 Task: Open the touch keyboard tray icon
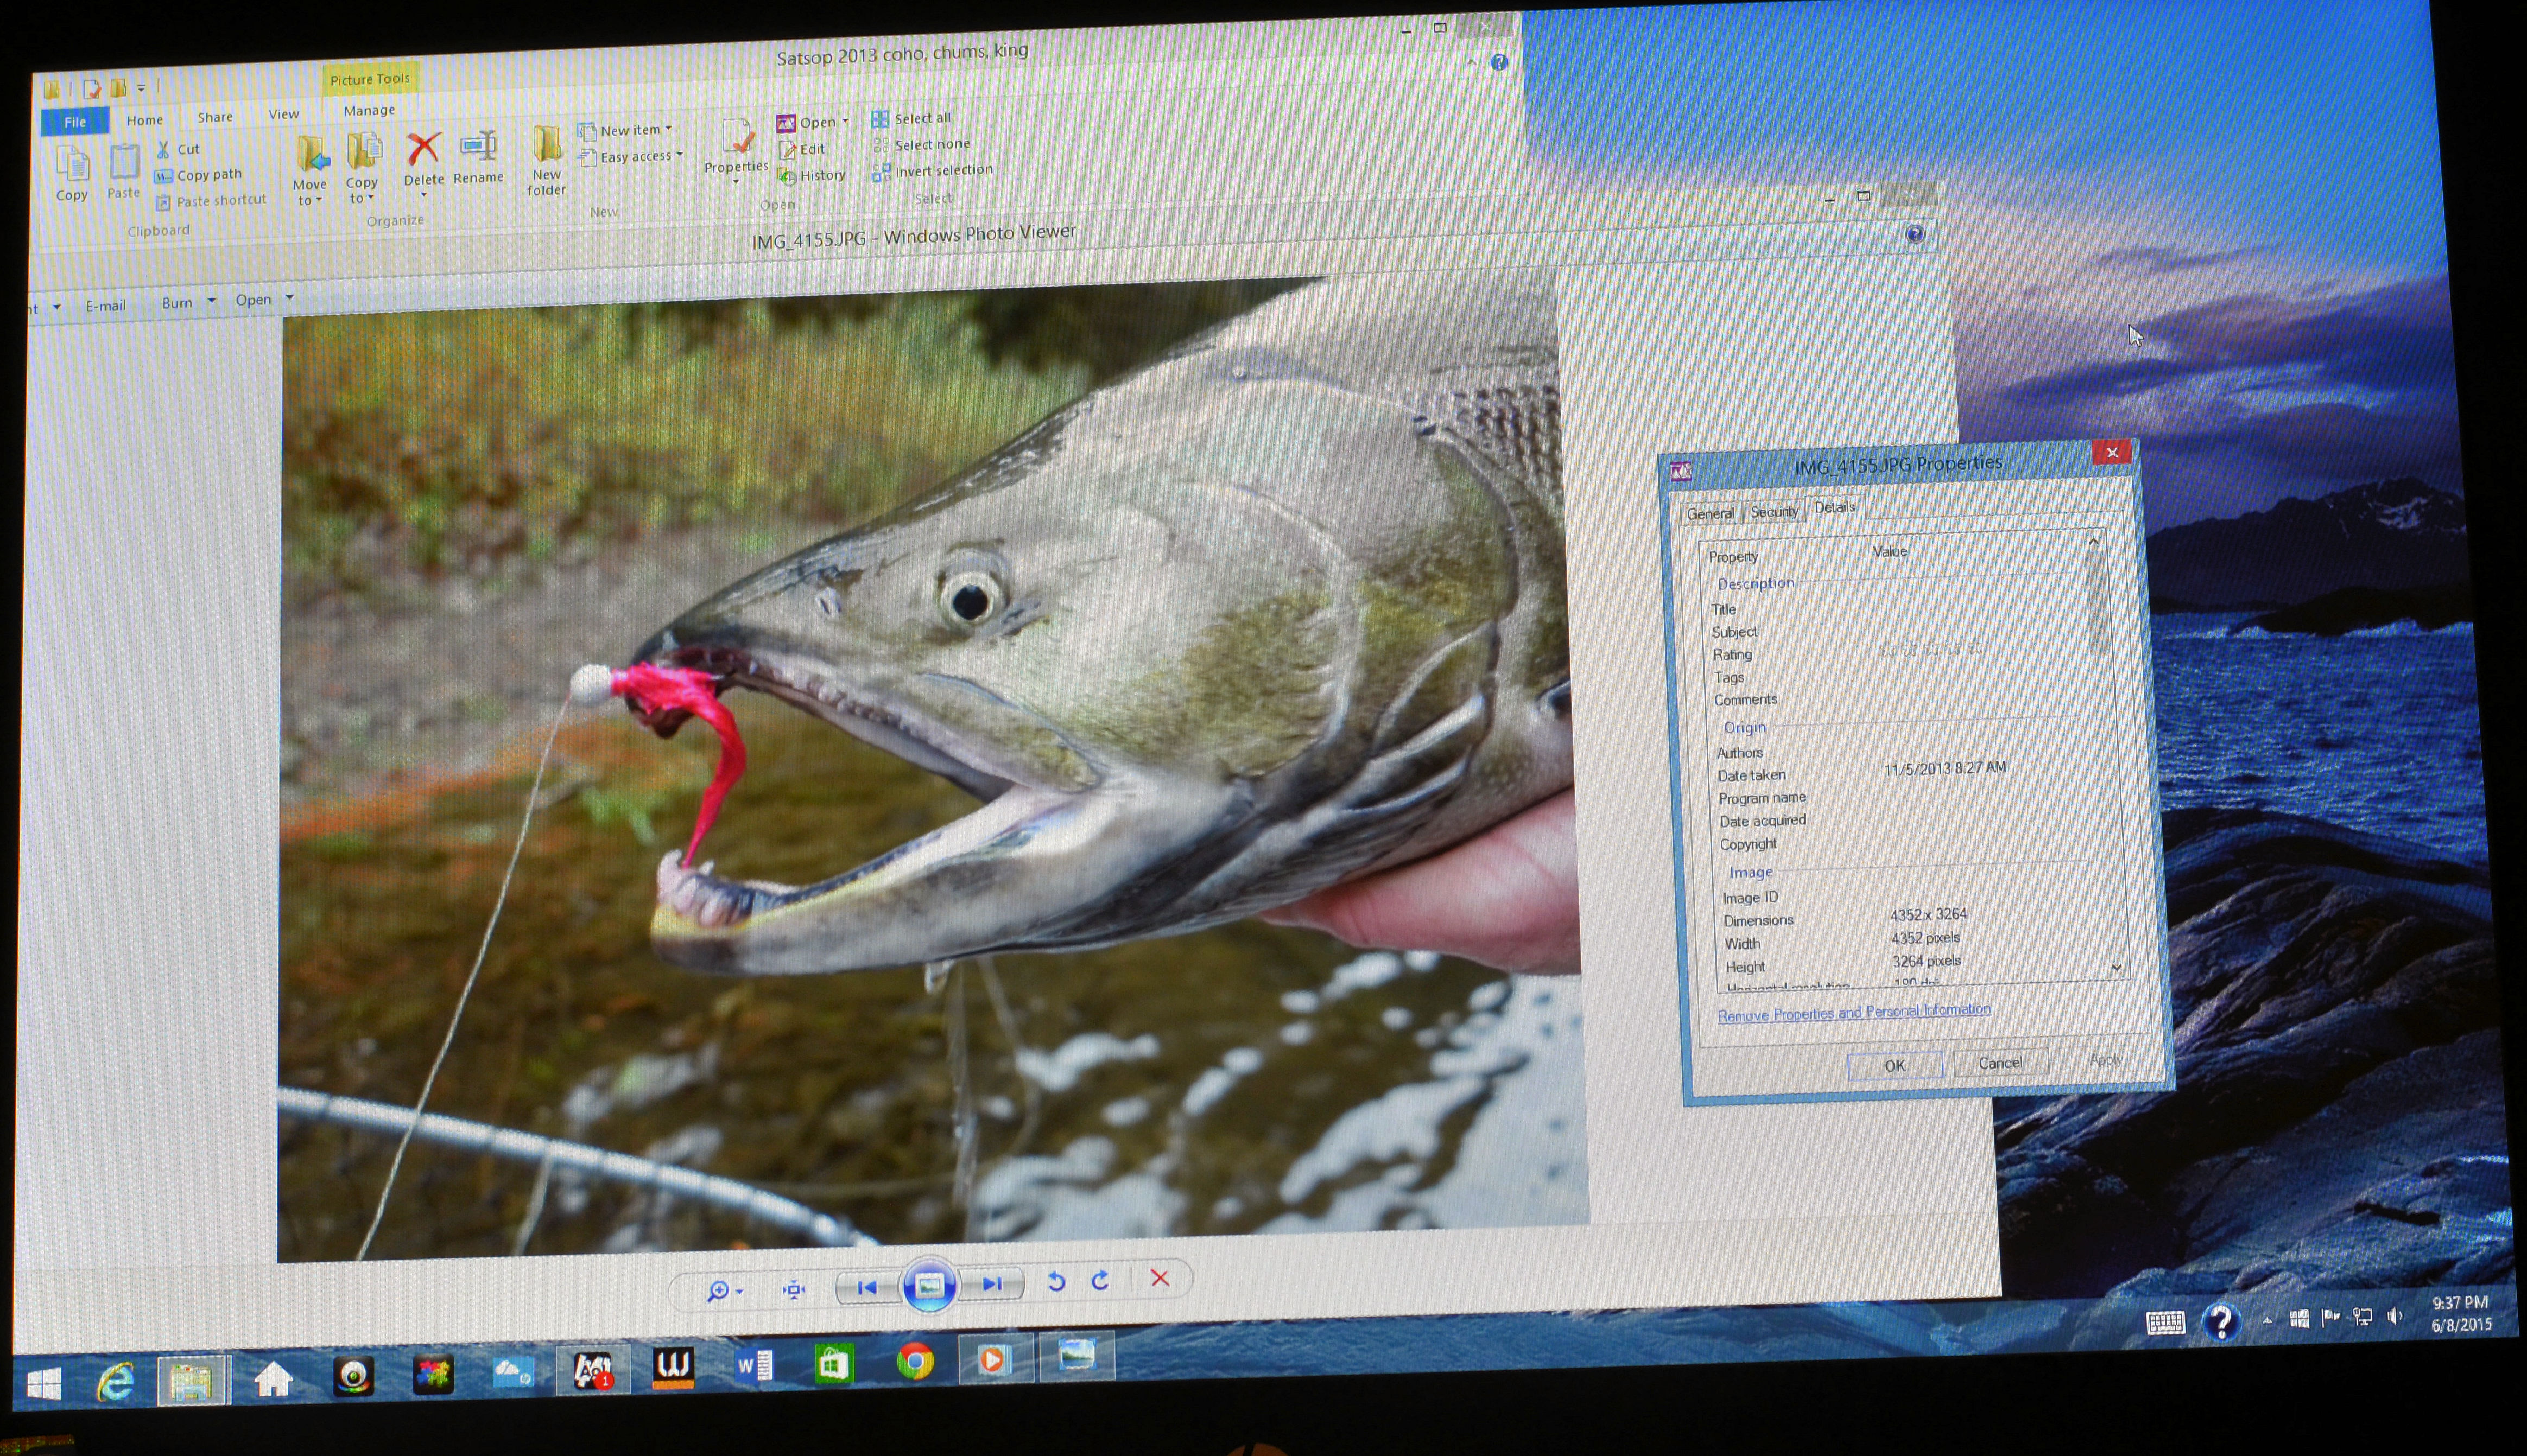click(x=2165, y=1323)
